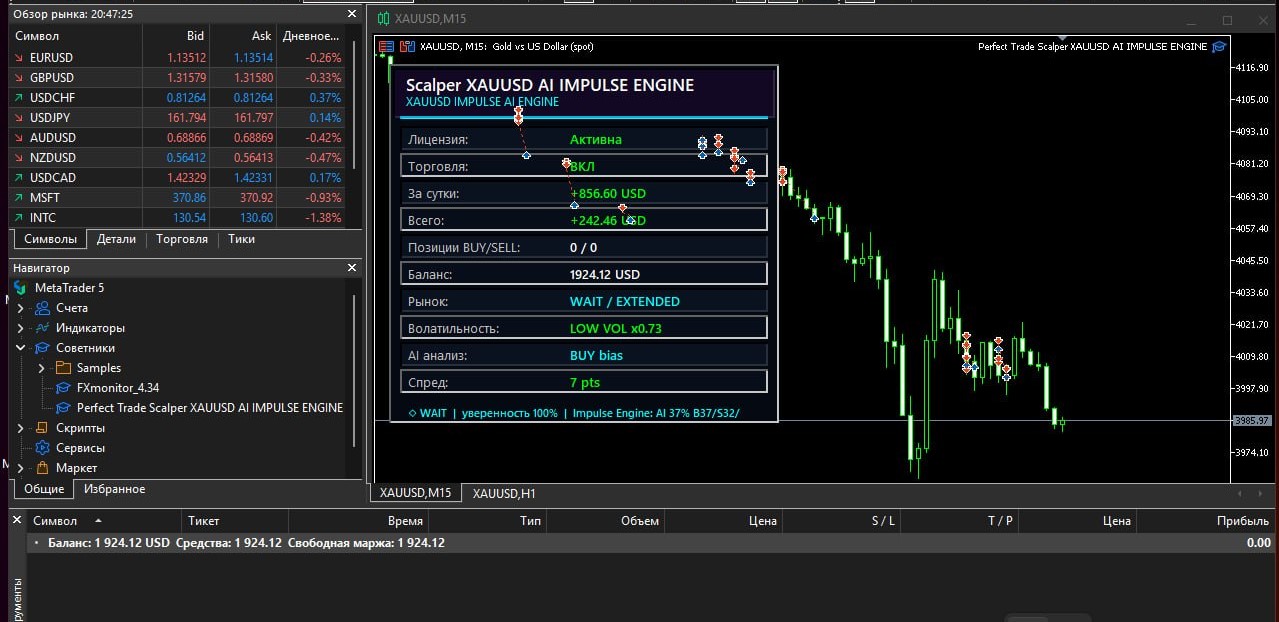Select Perfect Trade Scalper XAUUSD AI IMPULSE ENGINE in Navigator
Image resolution: width=1279 pixels, height=622 pixels.
[210, 408]
